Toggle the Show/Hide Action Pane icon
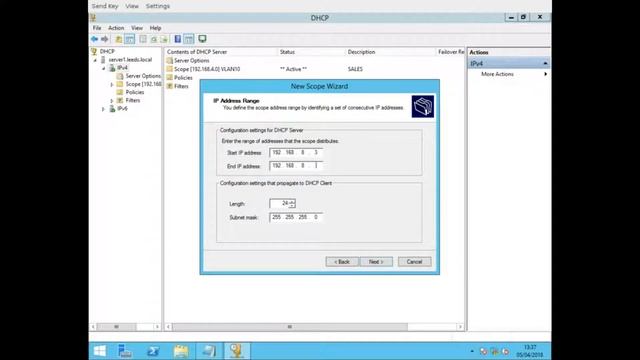The height and width of the screenshot is (360, 640). 189,39
